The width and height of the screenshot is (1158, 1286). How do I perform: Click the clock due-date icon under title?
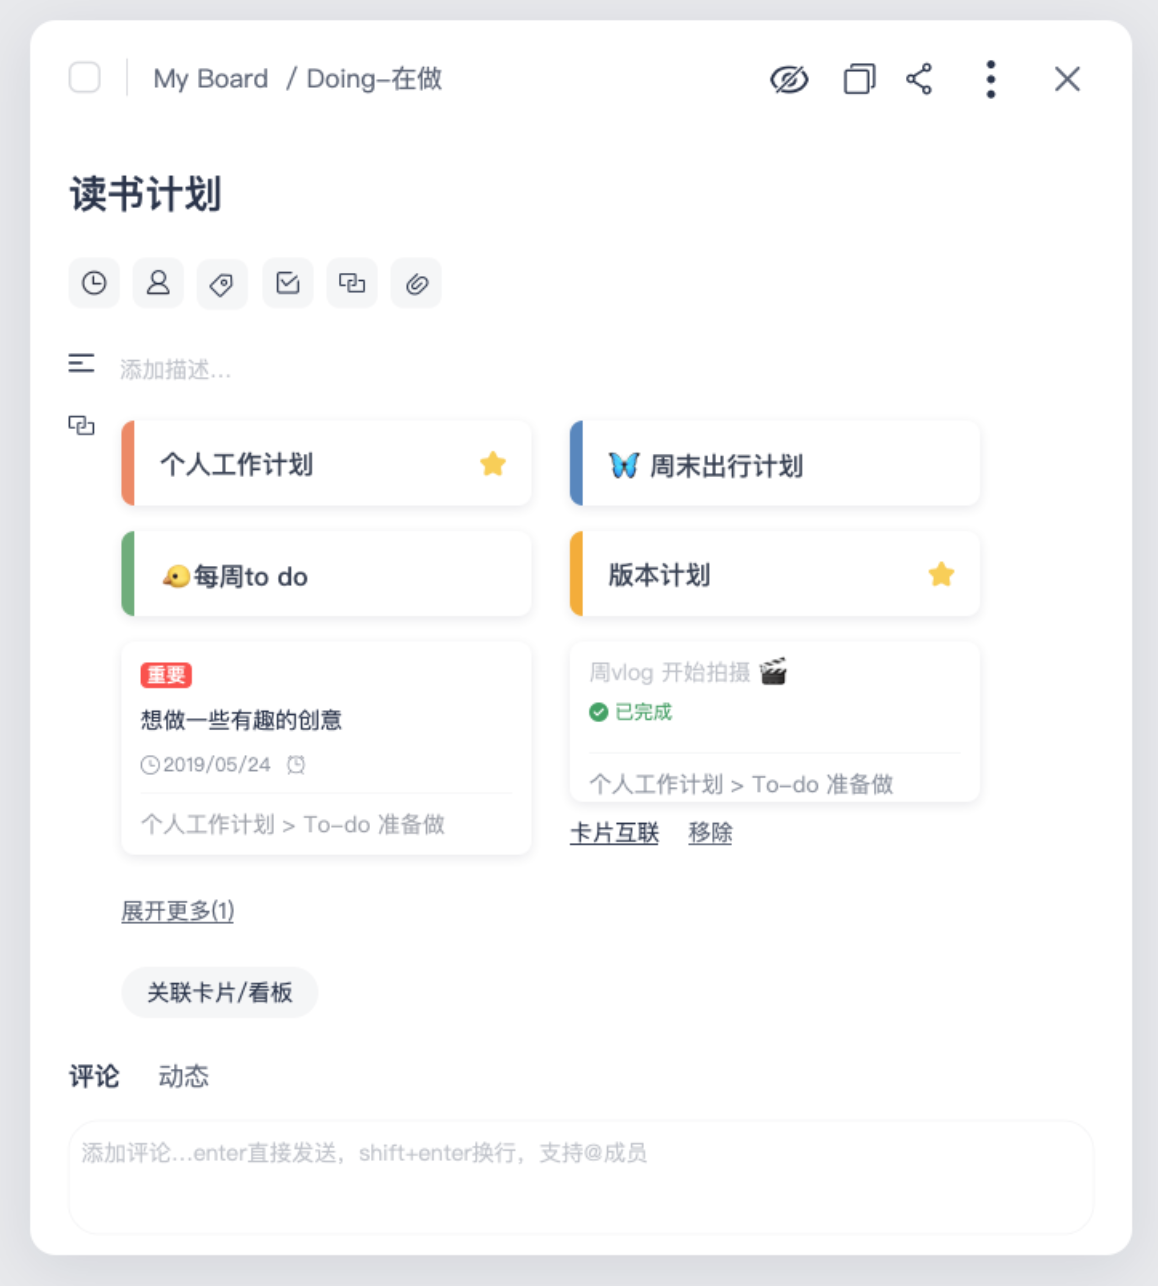click(x=94, y=284)
